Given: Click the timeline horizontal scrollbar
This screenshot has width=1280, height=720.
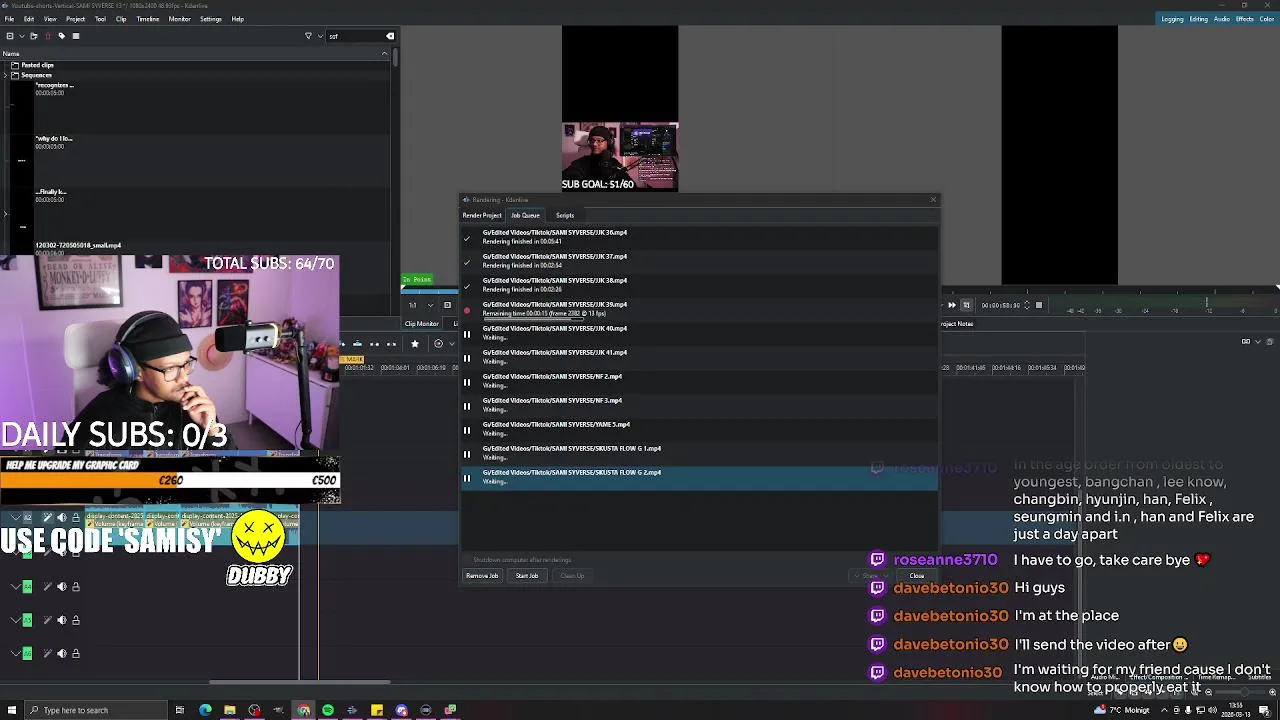Looking at the screenshot, I should 300,683.
